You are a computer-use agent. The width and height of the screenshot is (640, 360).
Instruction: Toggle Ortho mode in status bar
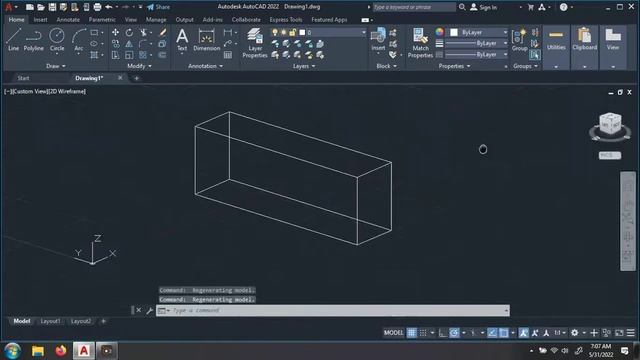click(x=442, y=333)
